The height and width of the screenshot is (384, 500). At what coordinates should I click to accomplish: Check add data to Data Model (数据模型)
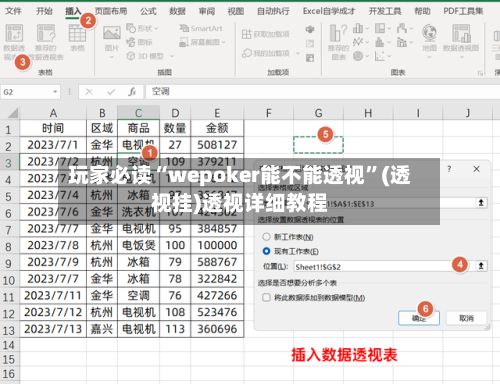266,297
